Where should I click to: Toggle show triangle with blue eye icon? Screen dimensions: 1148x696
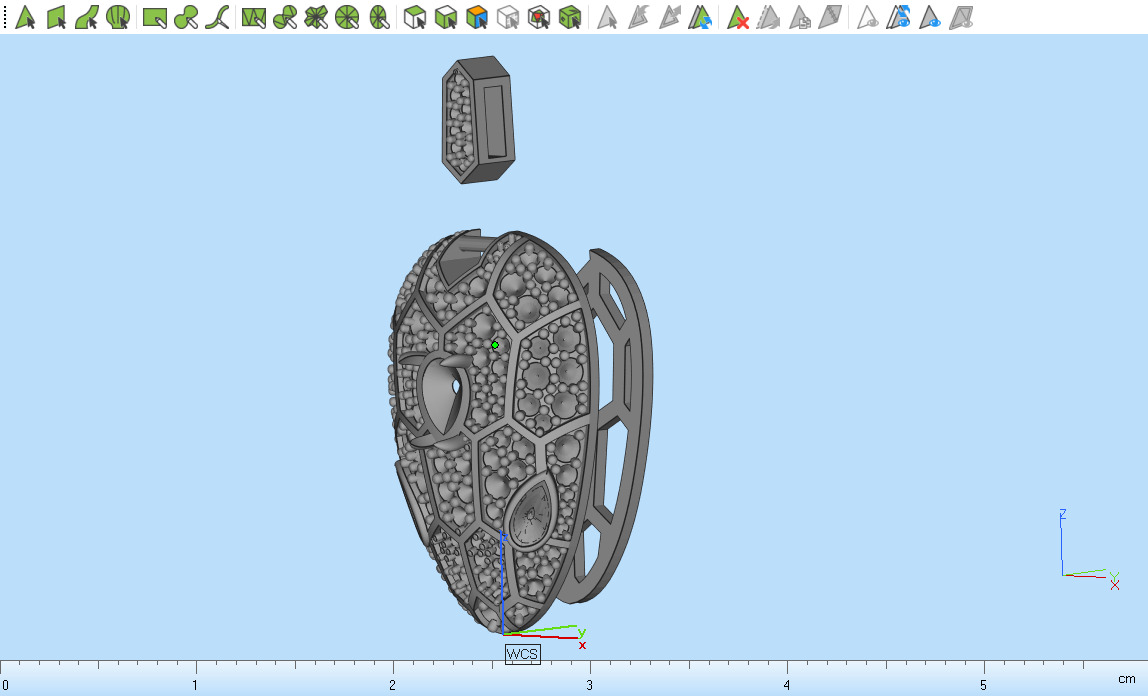(929, 16)
